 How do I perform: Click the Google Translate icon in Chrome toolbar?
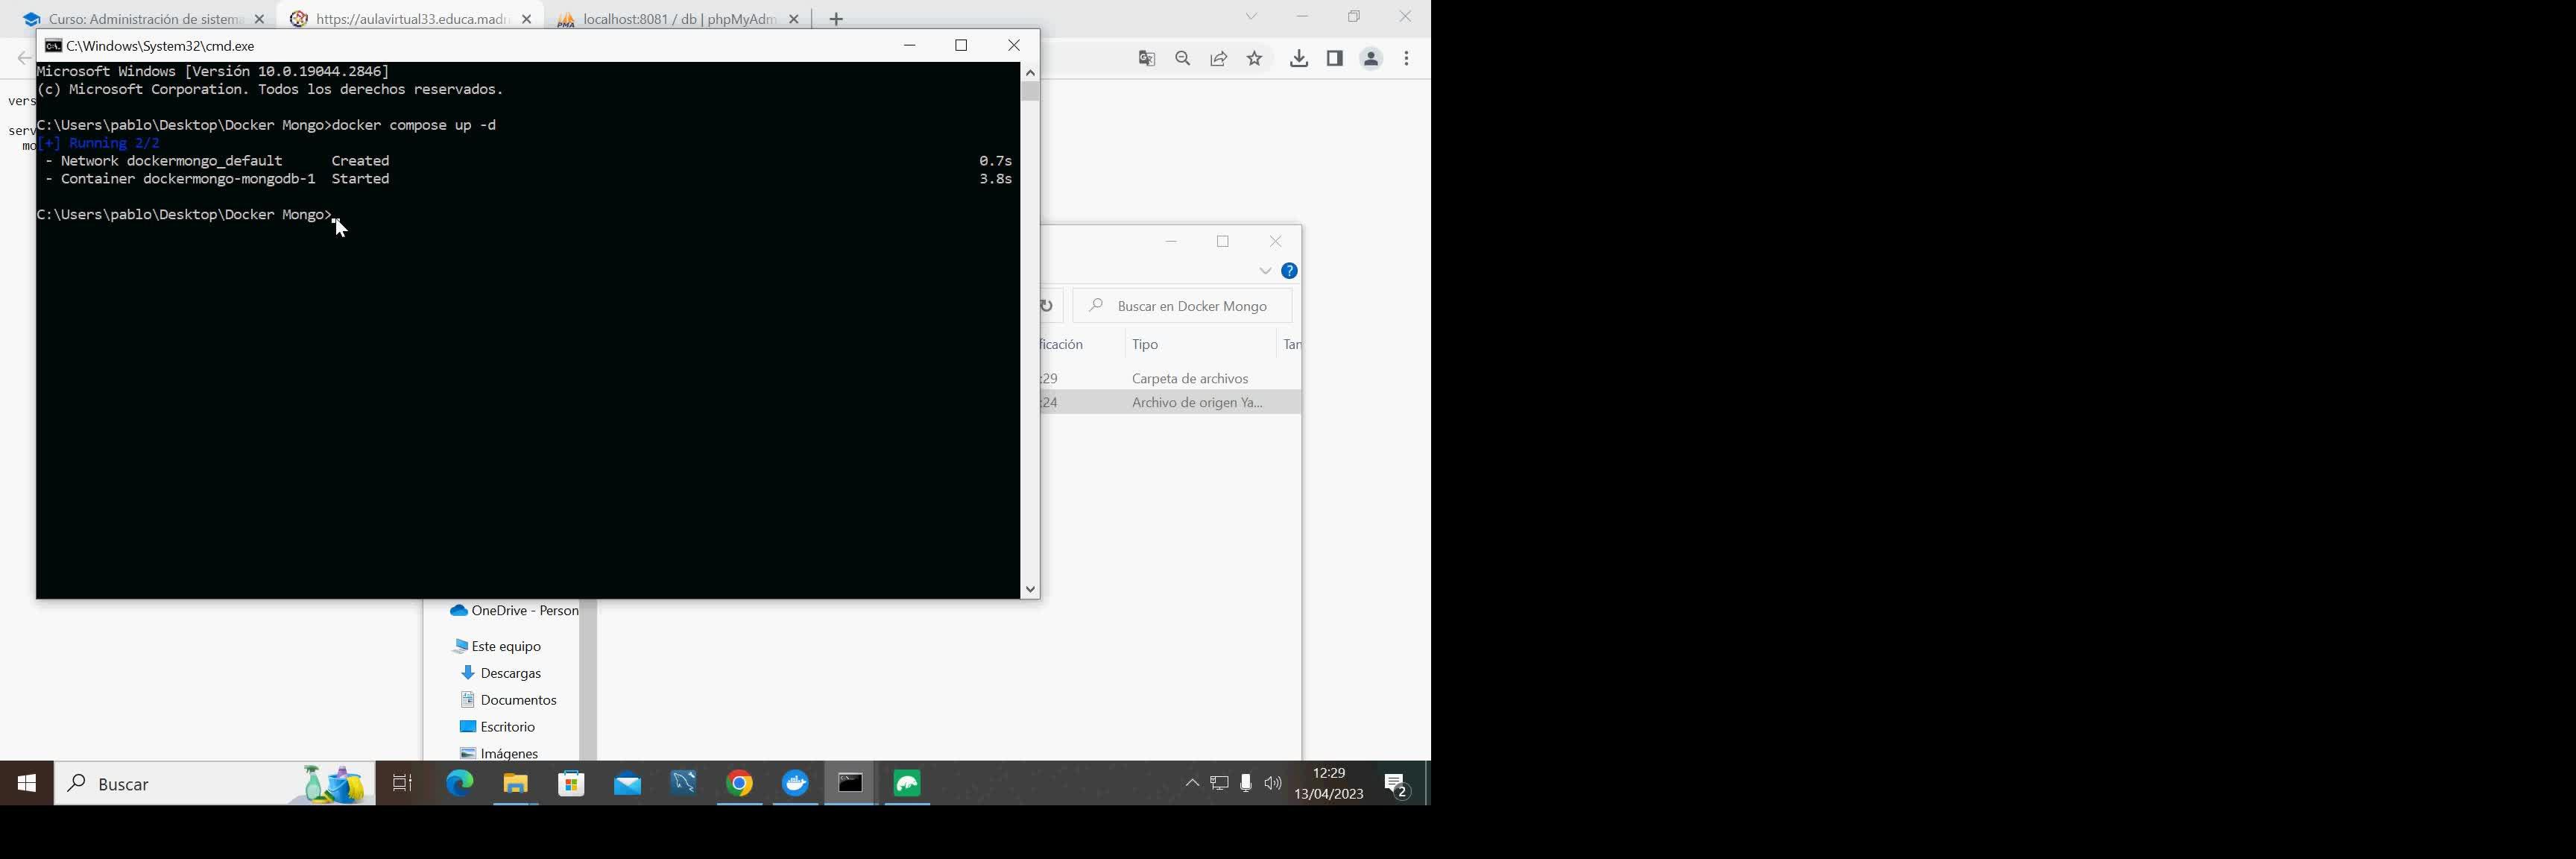[1147, 59]
